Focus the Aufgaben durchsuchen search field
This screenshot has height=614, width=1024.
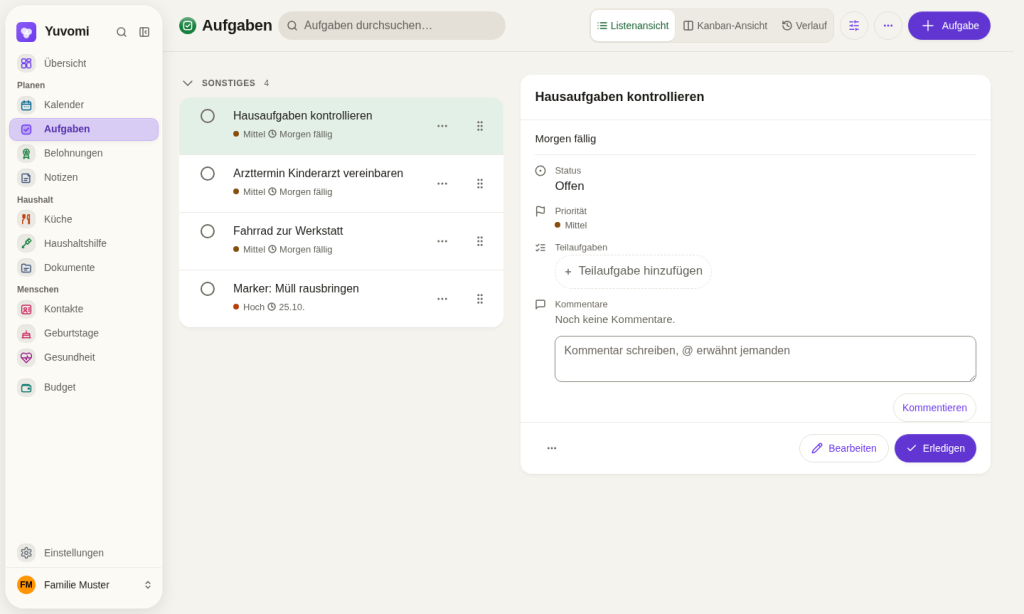(x=392, y=25)
